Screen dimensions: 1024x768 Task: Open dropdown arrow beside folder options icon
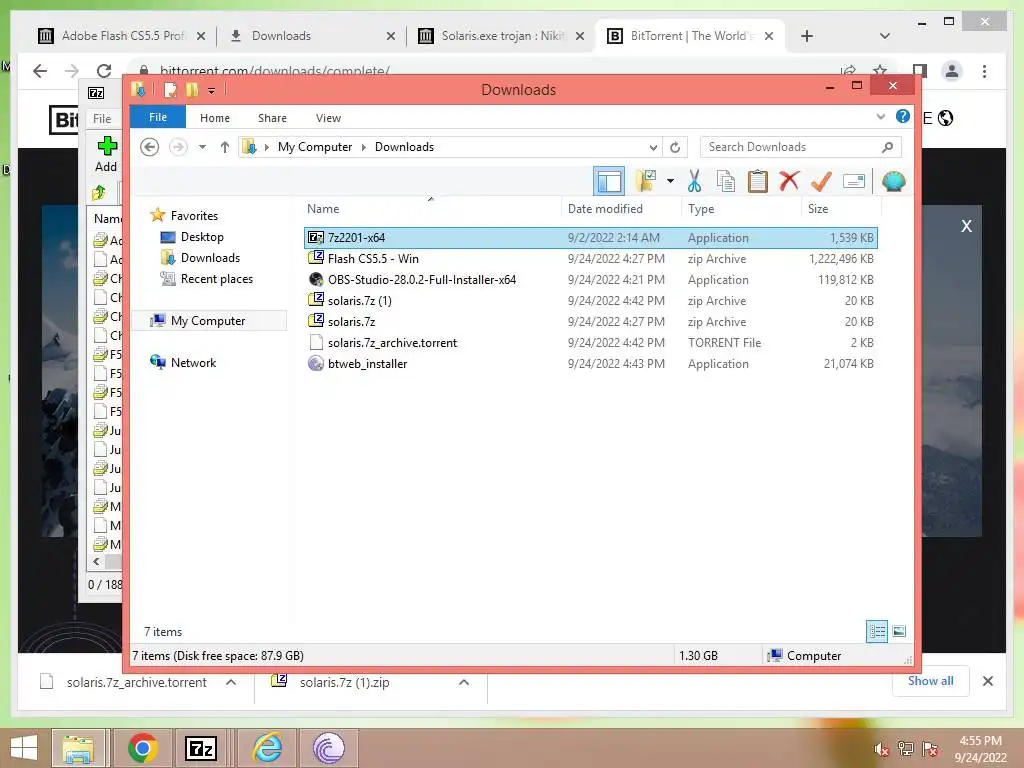[670, 181]
